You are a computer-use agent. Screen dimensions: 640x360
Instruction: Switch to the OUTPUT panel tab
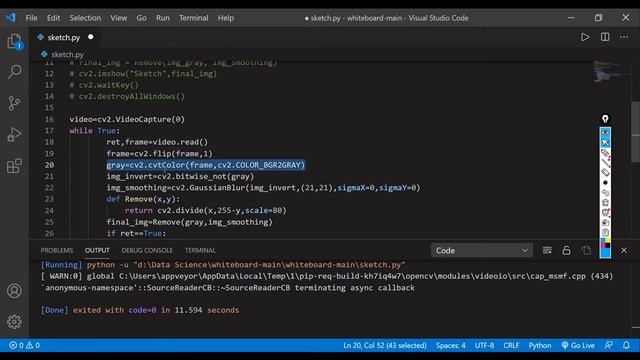97,250
